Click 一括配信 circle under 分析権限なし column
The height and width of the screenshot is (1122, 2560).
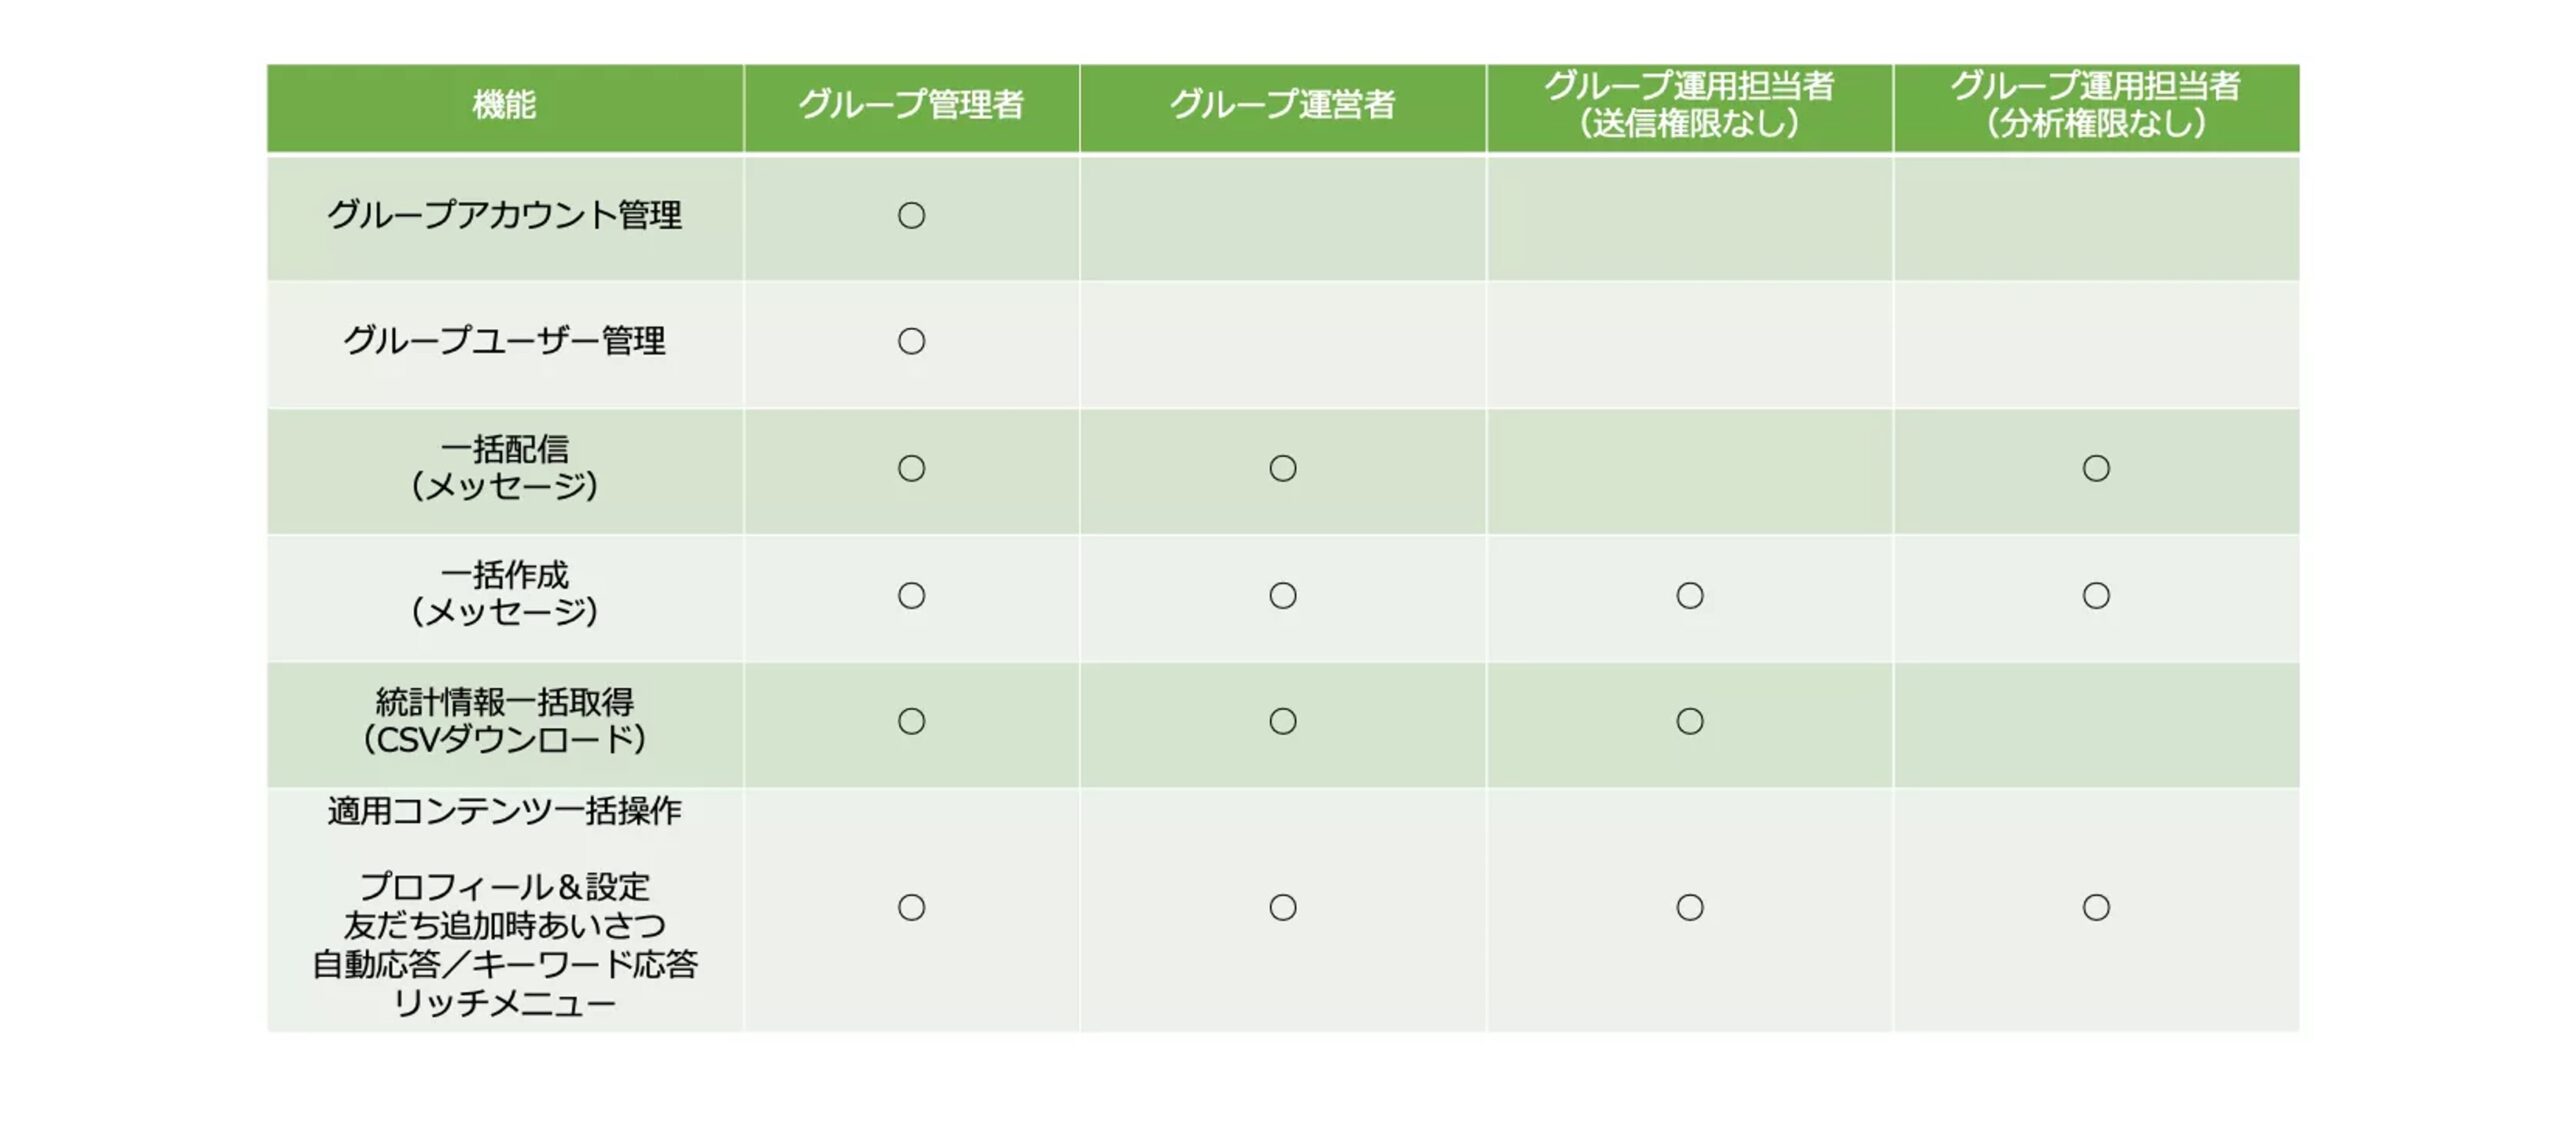(2096, 468)
